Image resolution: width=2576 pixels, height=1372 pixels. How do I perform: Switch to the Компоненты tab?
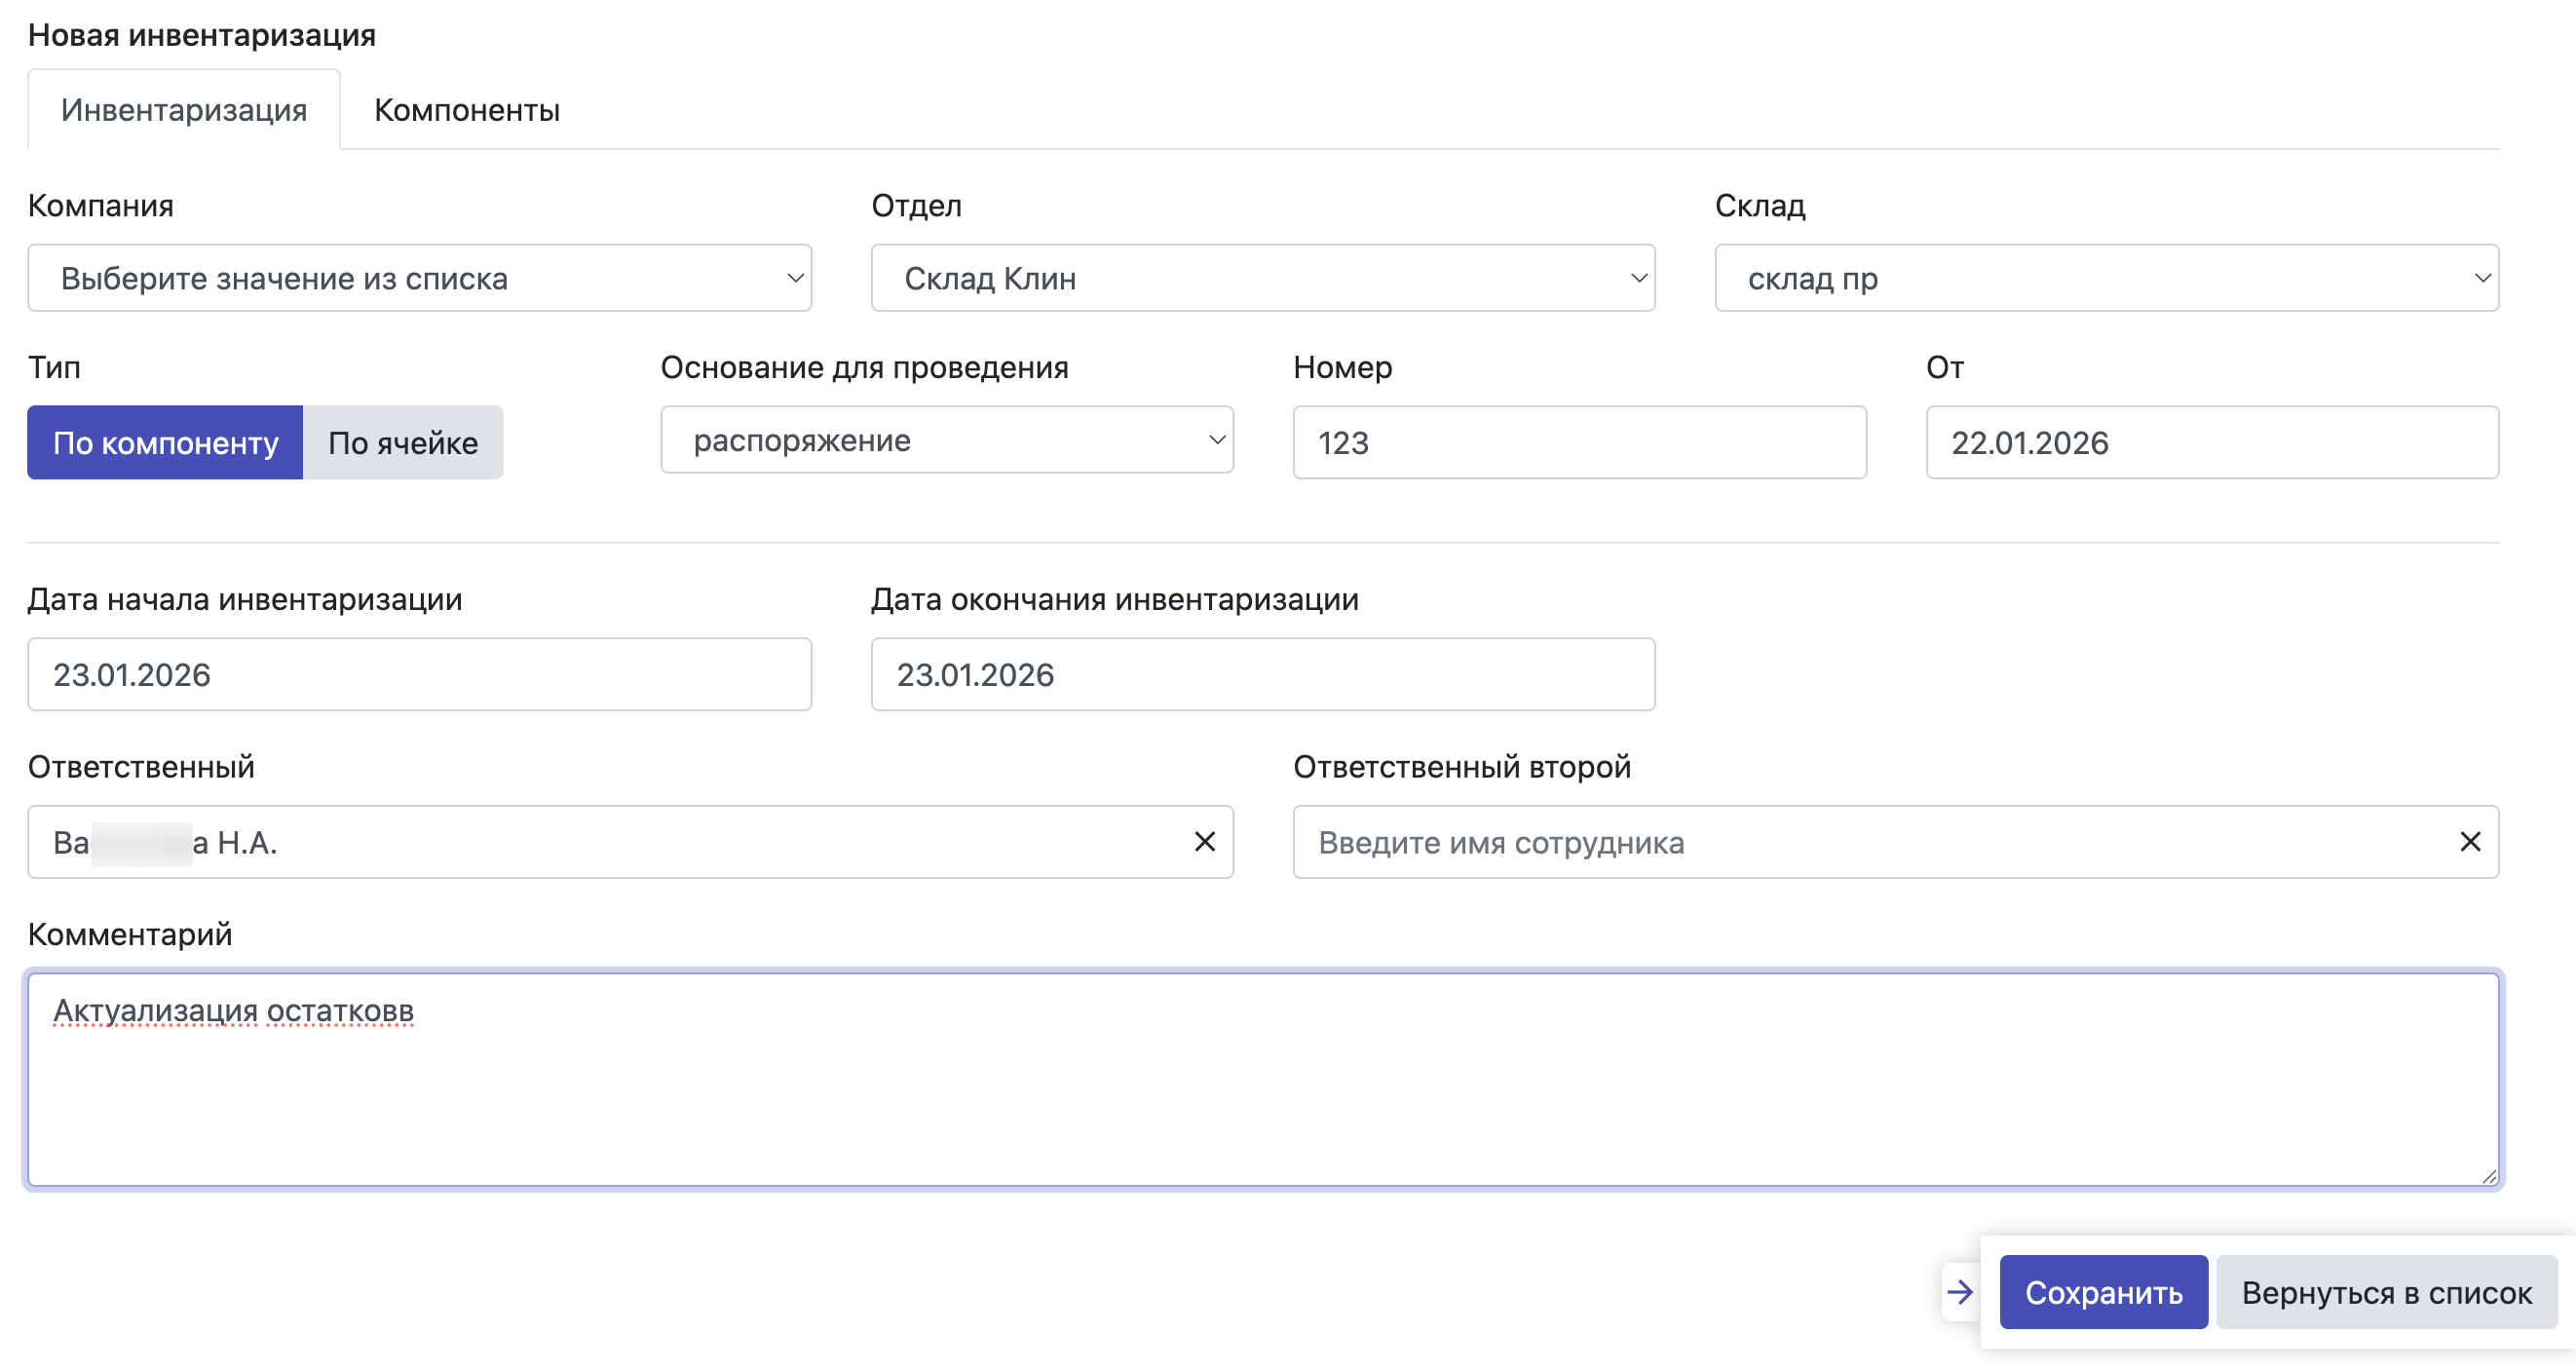pos(466,110)
